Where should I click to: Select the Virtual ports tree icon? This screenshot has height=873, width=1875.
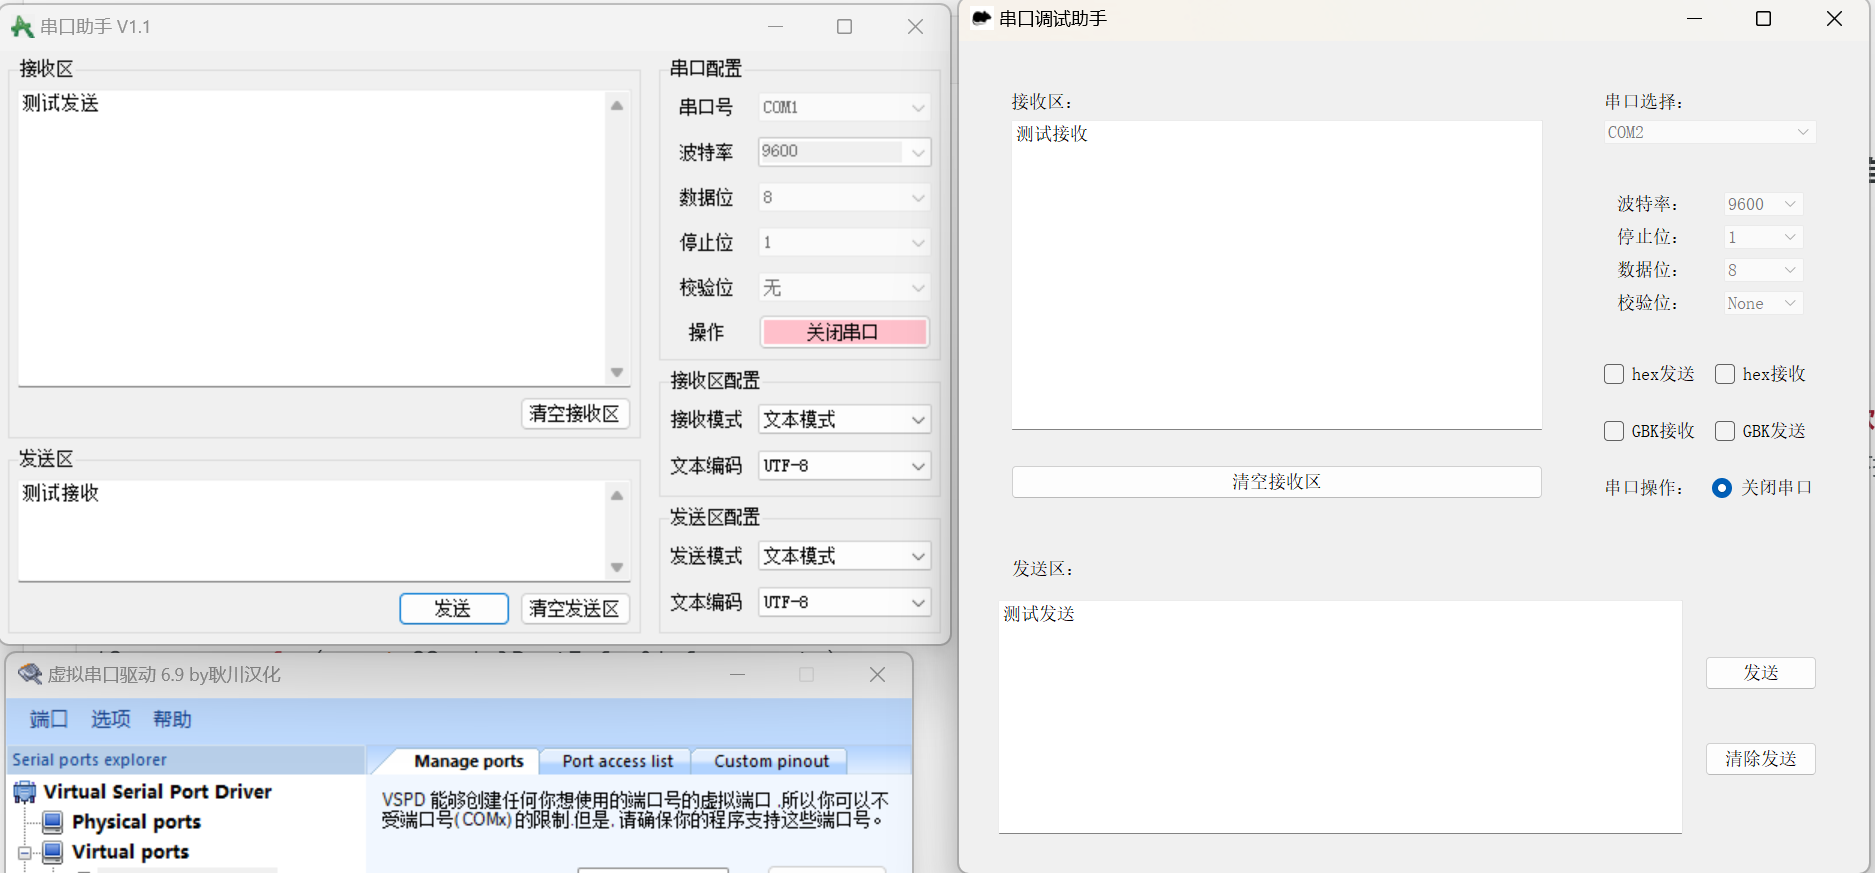point(53,852)
